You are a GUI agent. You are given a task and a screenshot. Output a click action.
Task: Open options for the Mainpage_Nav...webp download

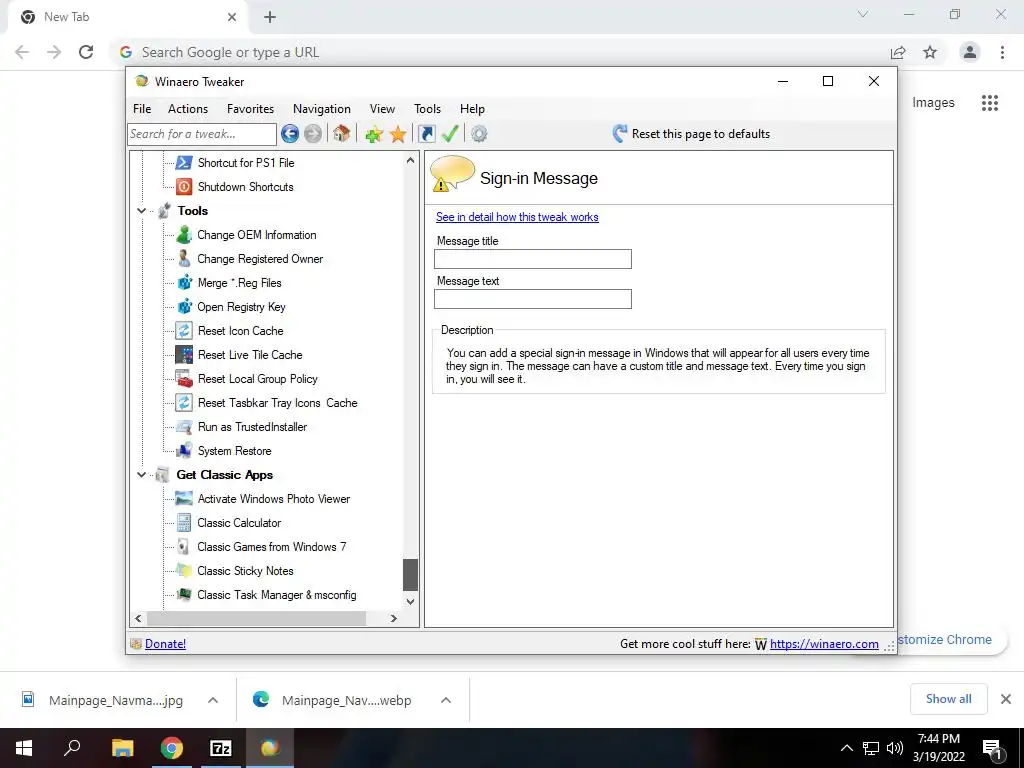(446, 700)
